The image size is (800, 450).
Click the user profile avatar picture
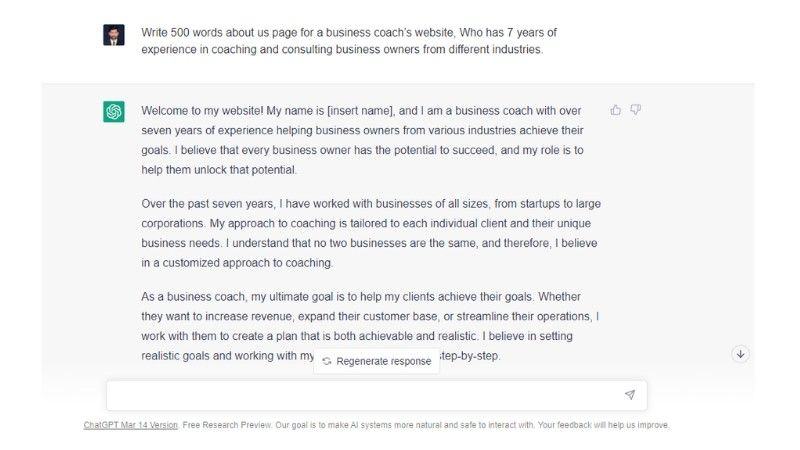pyautogui.click(x=114, y=35)
